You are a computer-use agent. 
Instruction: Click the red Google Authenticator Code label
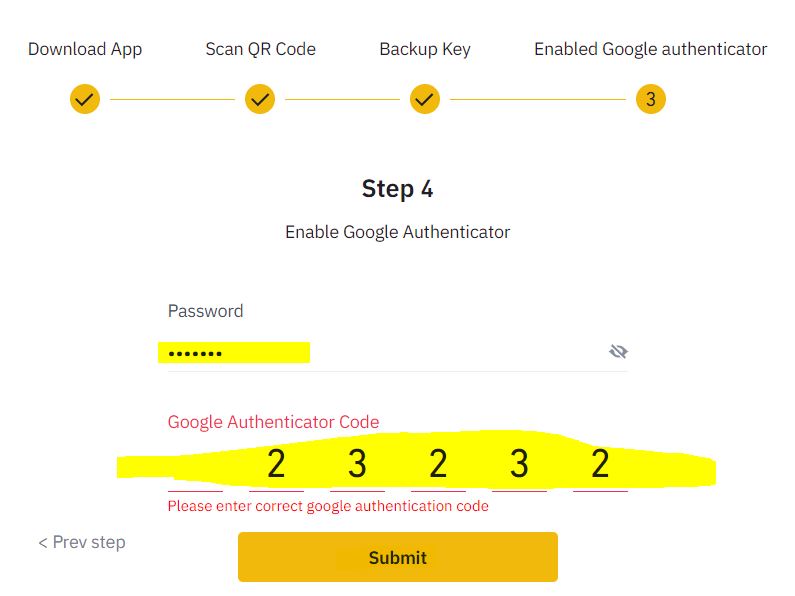click(x=273, y=422)
